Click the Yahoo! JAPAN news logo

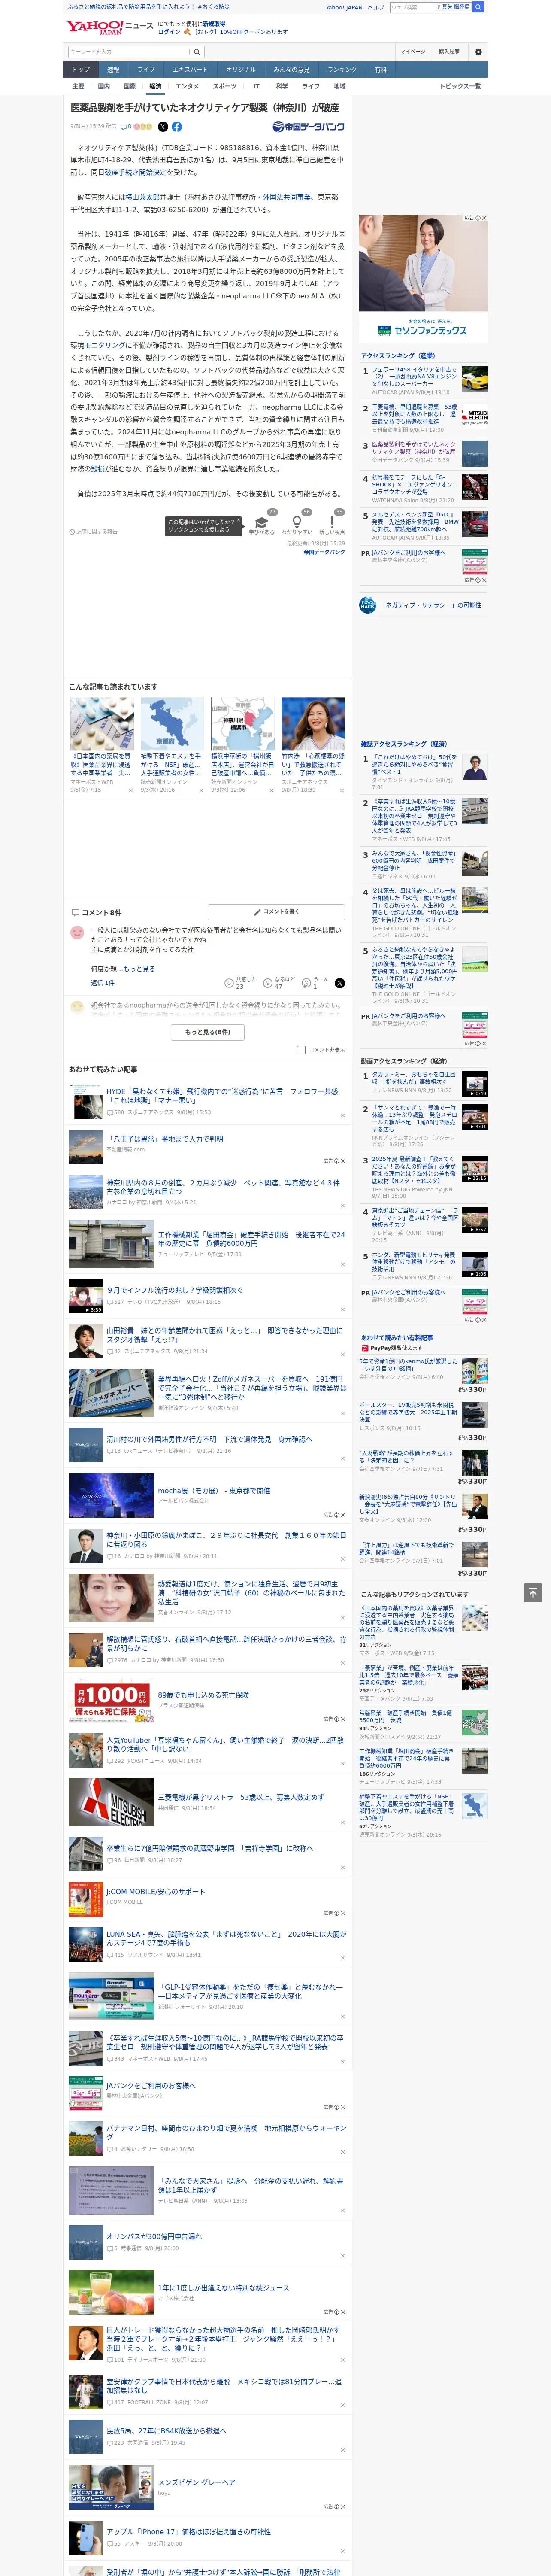point(109,27)
